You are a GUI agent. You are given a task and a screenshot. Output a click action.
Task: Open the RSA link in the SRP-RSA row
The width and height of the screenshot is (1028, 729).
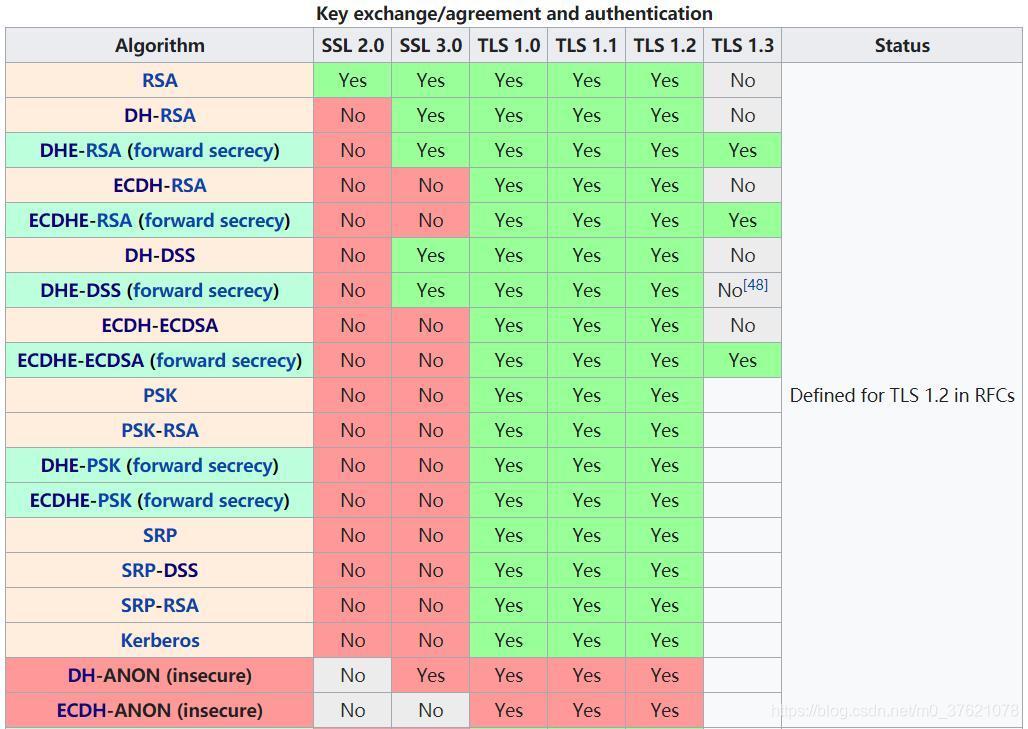pyautogui.click(x=181, y=606)
